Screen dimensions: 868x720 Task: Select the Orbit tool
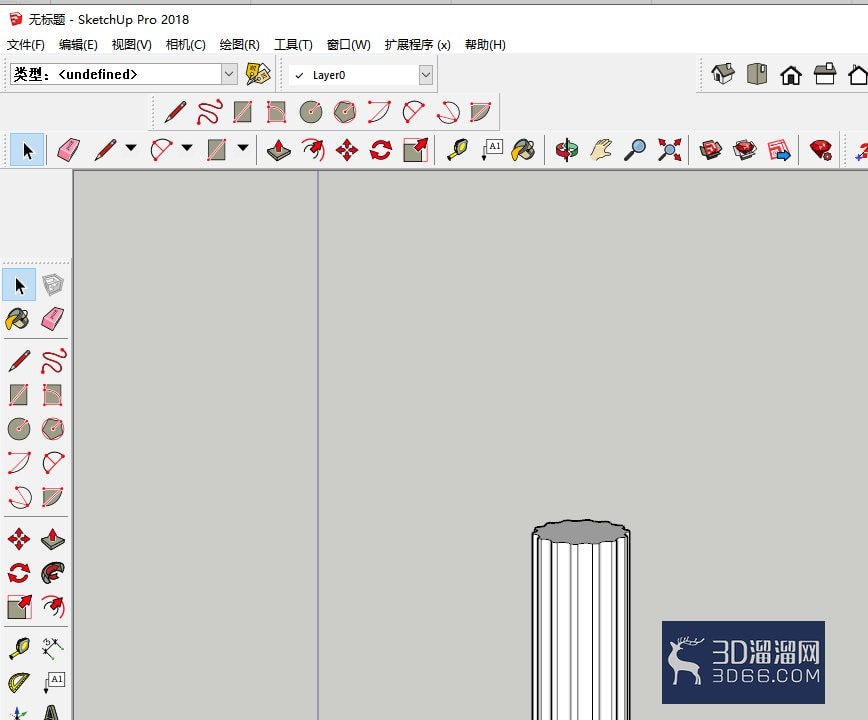coord(567,150)
